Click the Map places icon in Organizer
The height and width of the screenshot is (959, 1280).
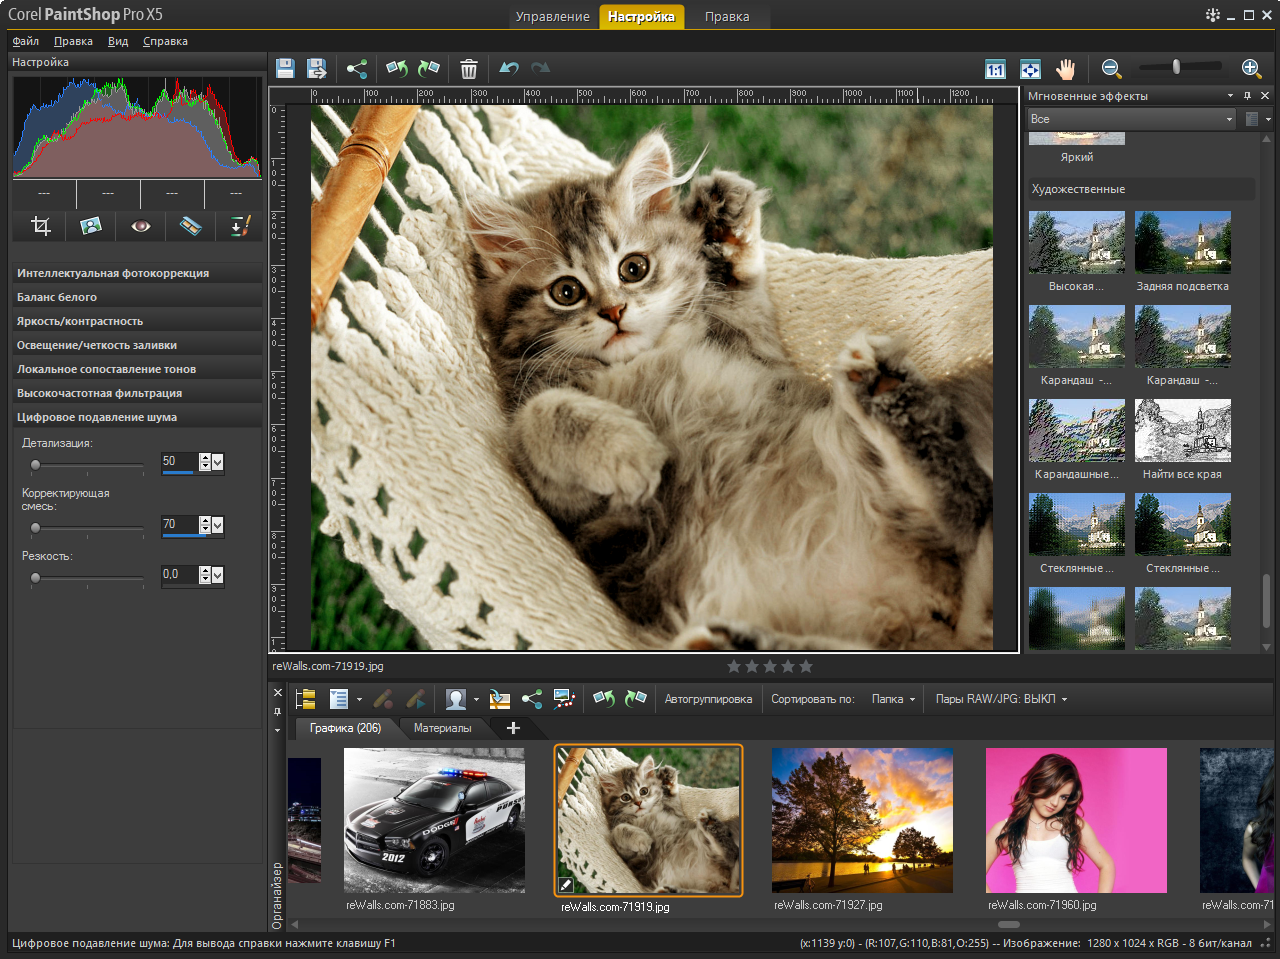tap(500, 699)
